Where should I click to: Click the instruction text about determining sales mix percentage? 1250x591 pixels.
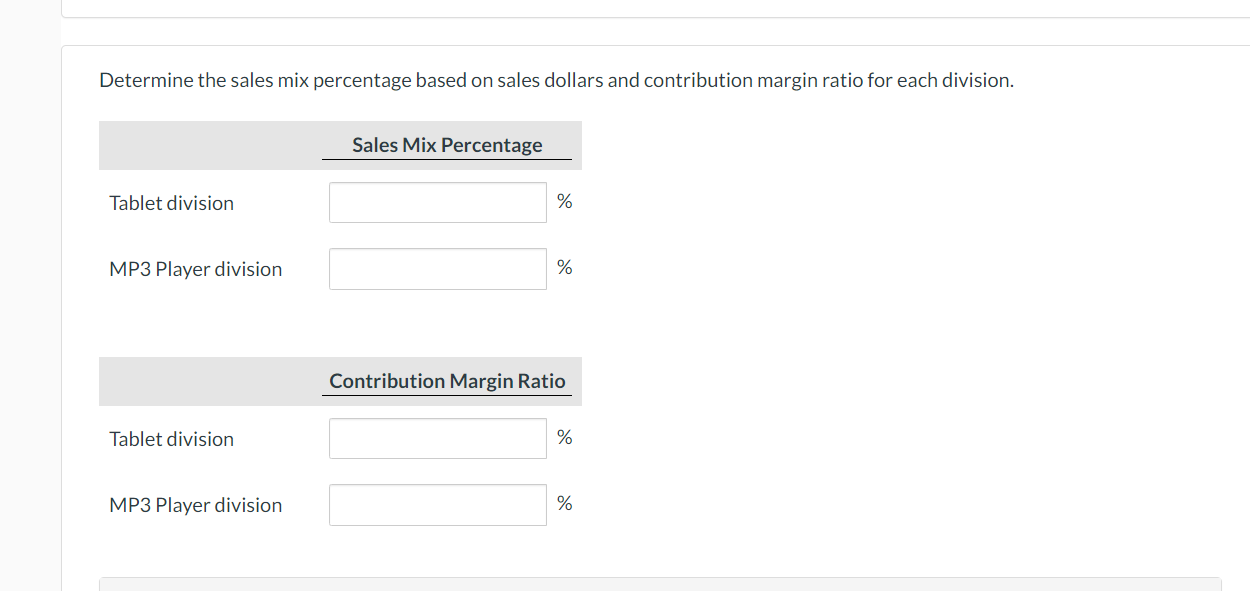click(x=556, y=79)
